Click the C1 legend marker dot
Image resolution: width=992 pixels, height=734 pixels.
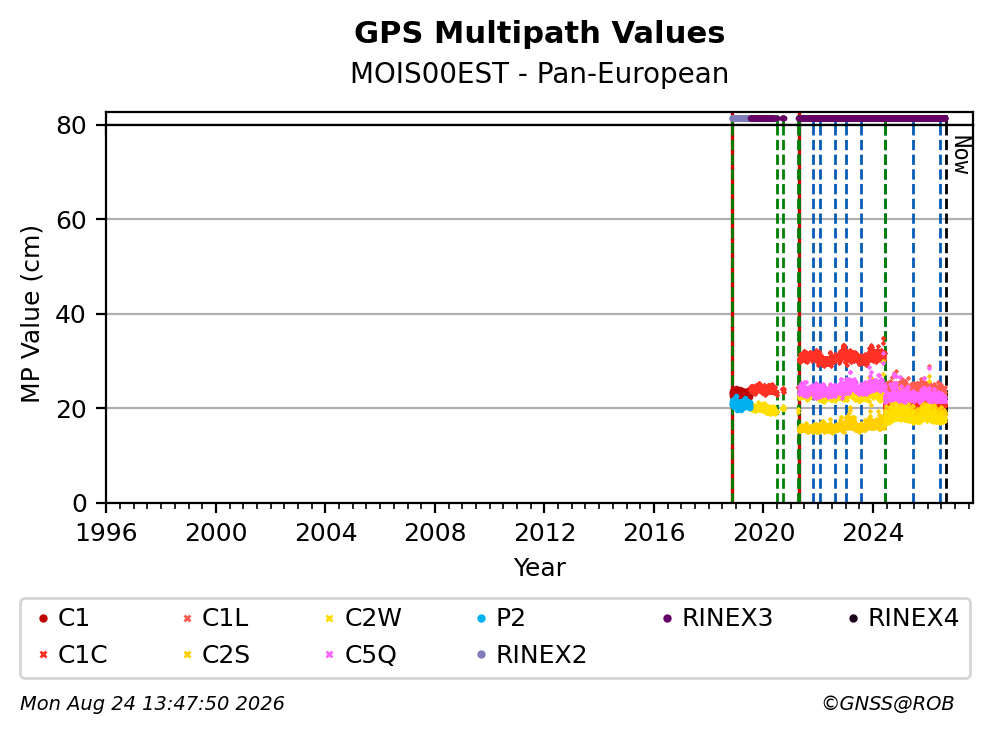(43, 618)
